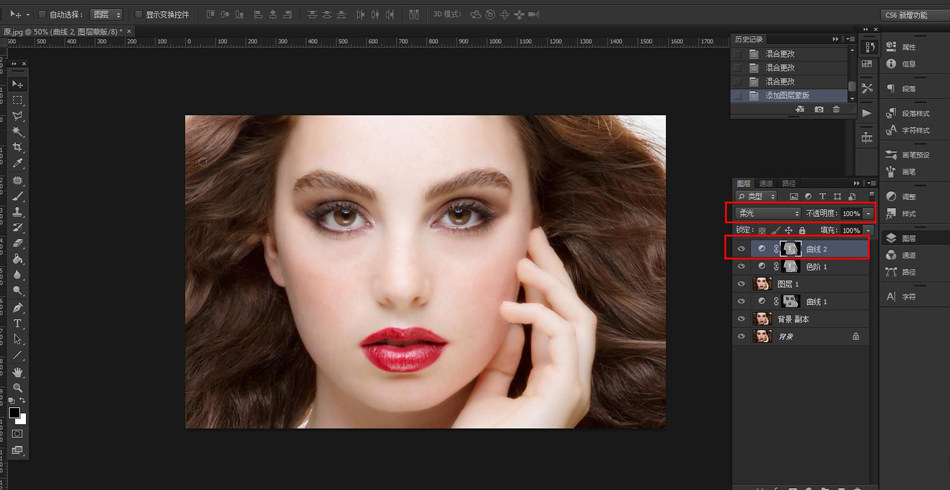Hide the 背景 layer eye icon

741,336
